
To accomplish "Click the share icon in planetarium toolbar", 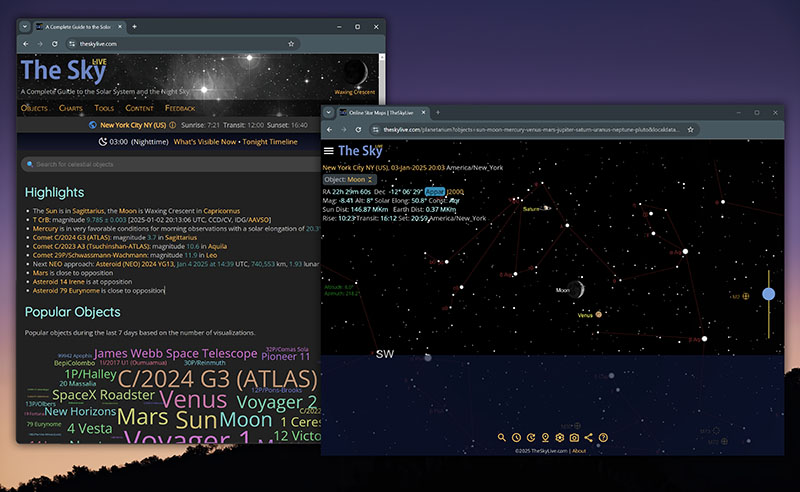I will pyautogui.click(x=588, y=437).
